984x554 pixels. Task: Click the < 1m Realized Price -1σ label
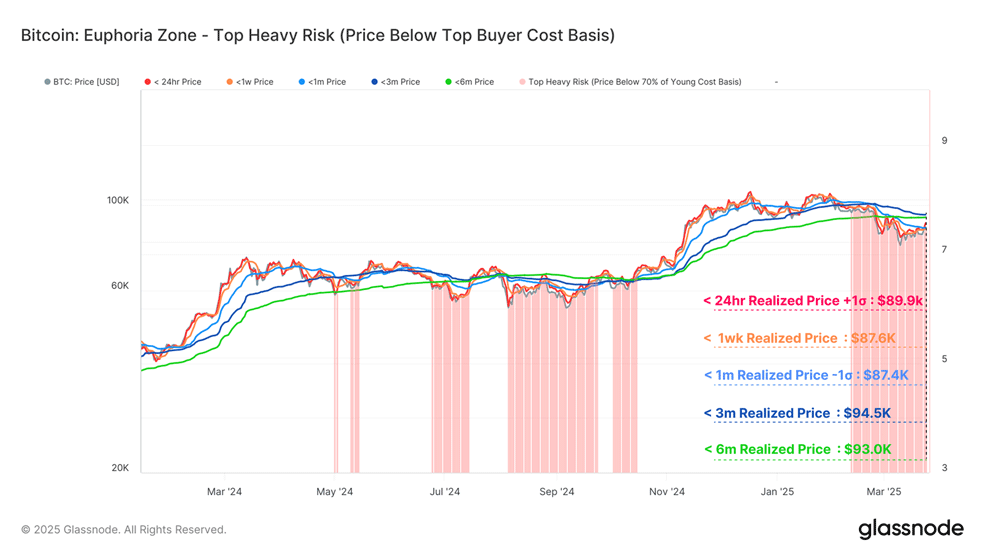[806, 375]
